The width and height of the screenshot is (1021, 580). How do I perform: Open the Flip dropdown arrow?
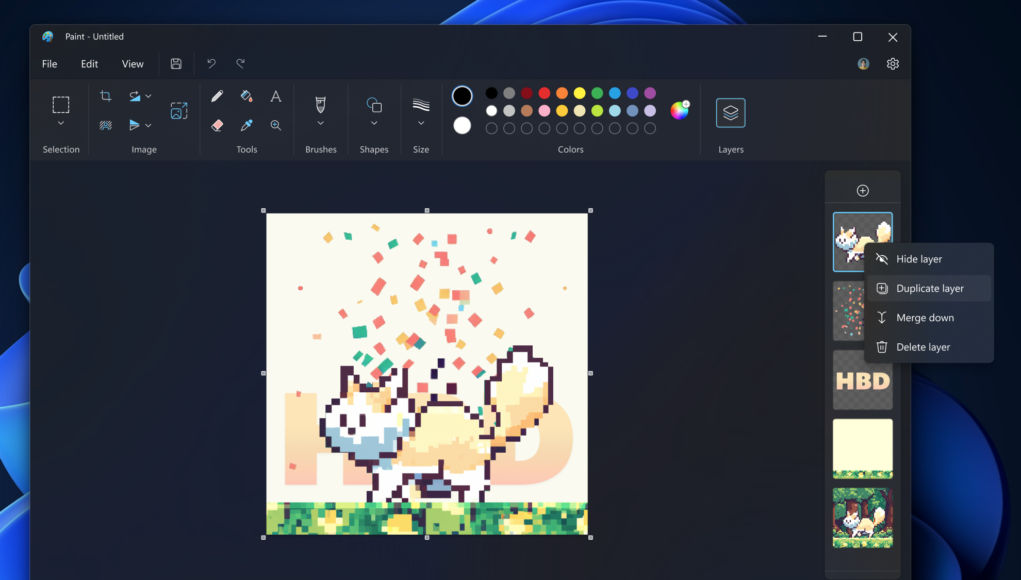pyautogui.click(x=148, y=125)
